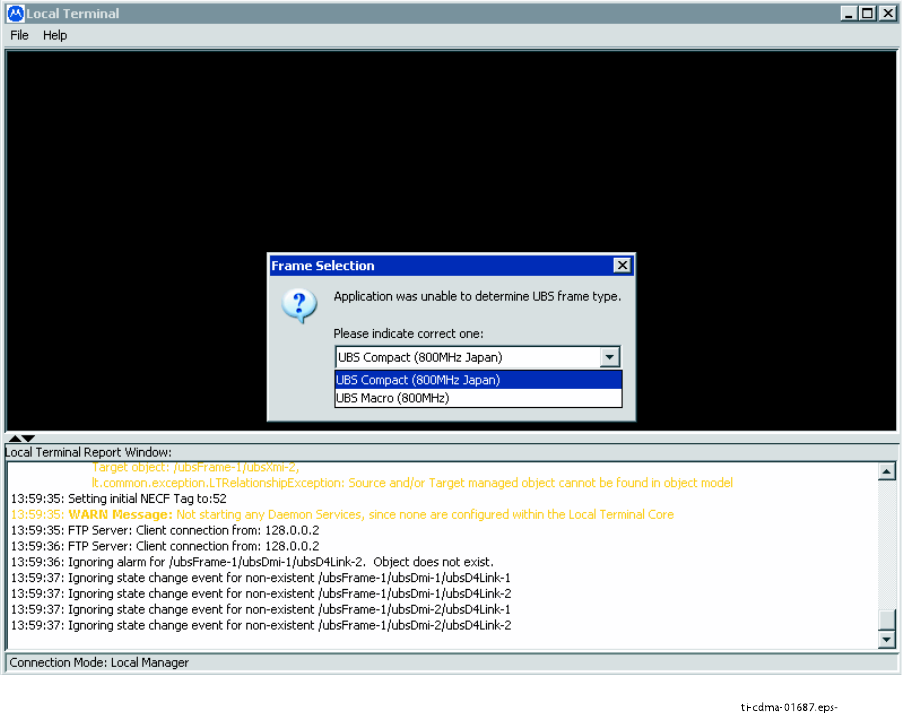Image resolution: width=902 pixels, height=713 pixels.
Task: Click 'Setting initial NECF Tag to:52' log line
Action: (x=119, y=498)
